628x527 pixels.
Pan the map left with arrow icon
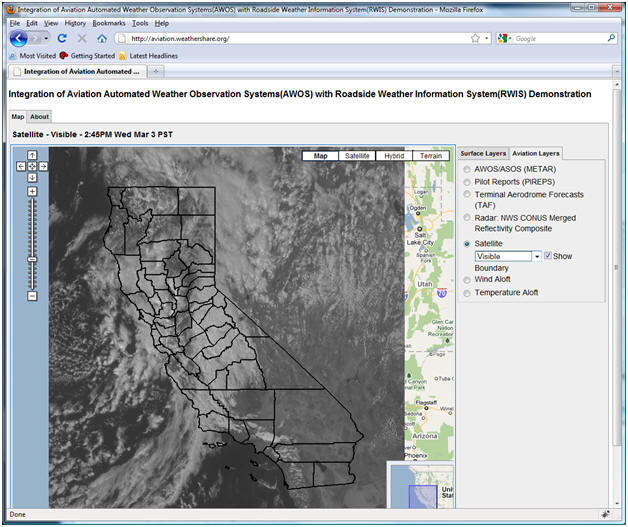pos(21,166)
